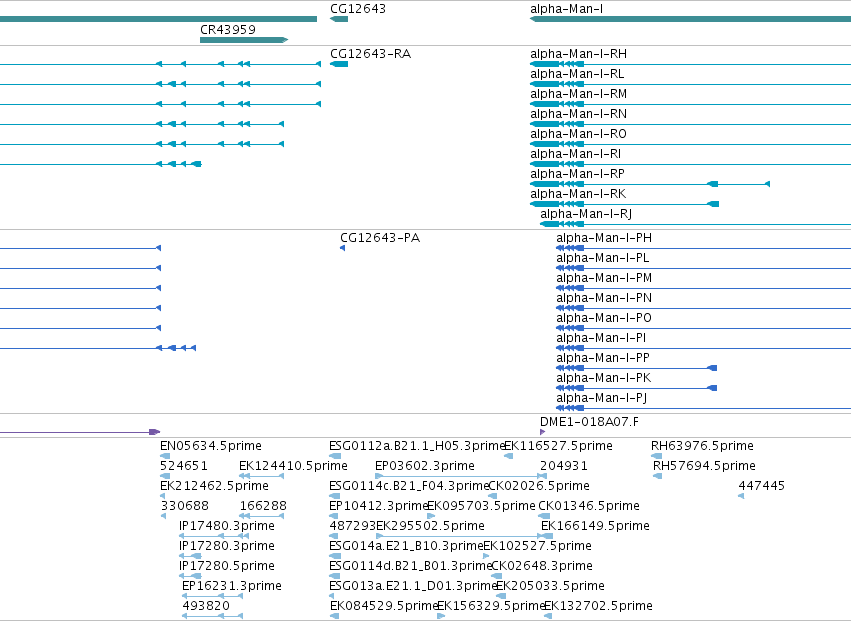Select transcript alpha-Man-I-RH

(578, 54)
